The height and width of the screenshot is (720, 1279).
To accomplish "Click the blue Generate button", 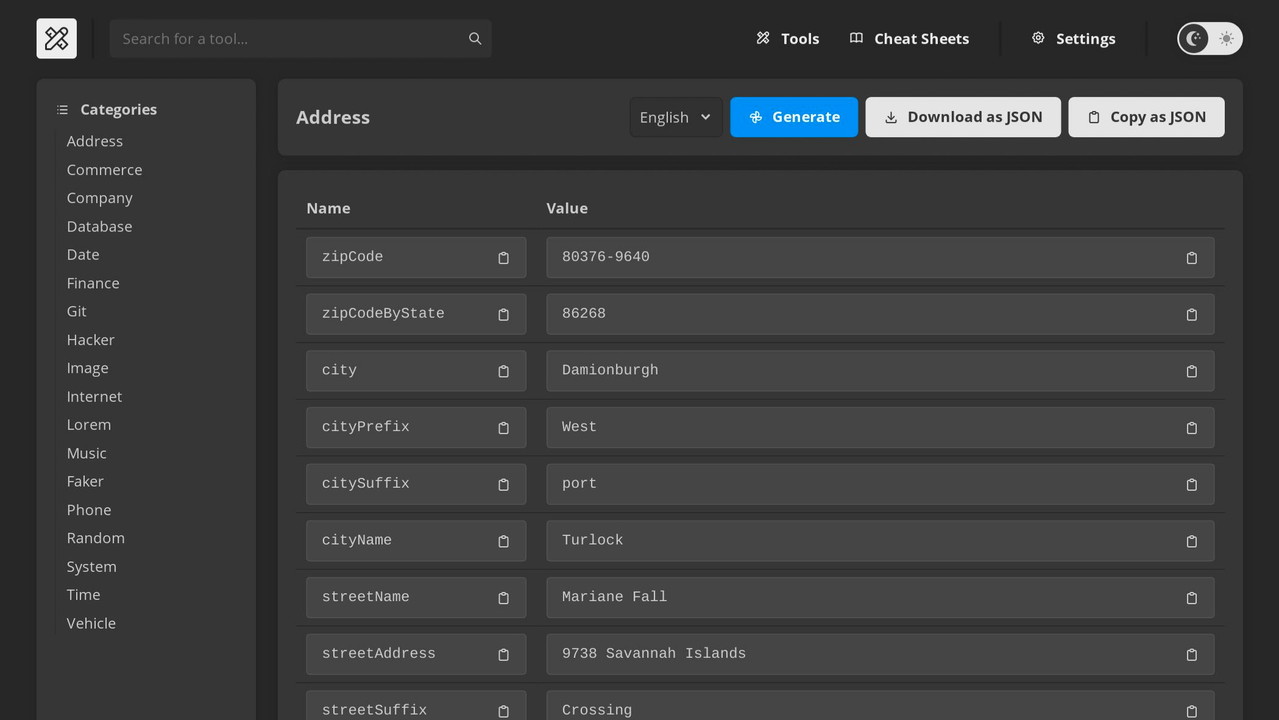I will pyautogui.click(x=794, y=117).
